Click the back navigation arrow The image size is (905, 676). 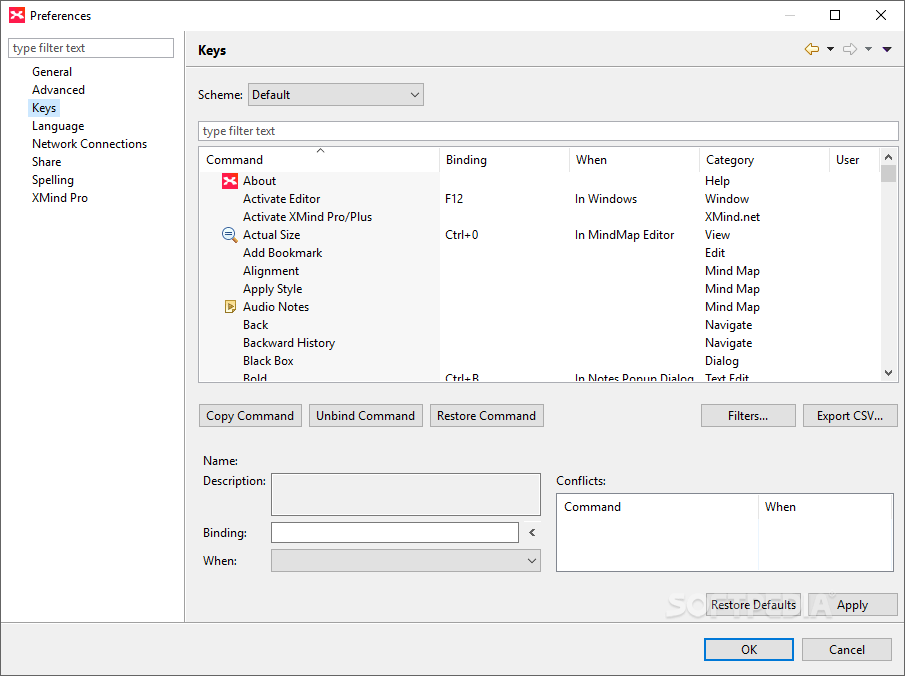811,48
